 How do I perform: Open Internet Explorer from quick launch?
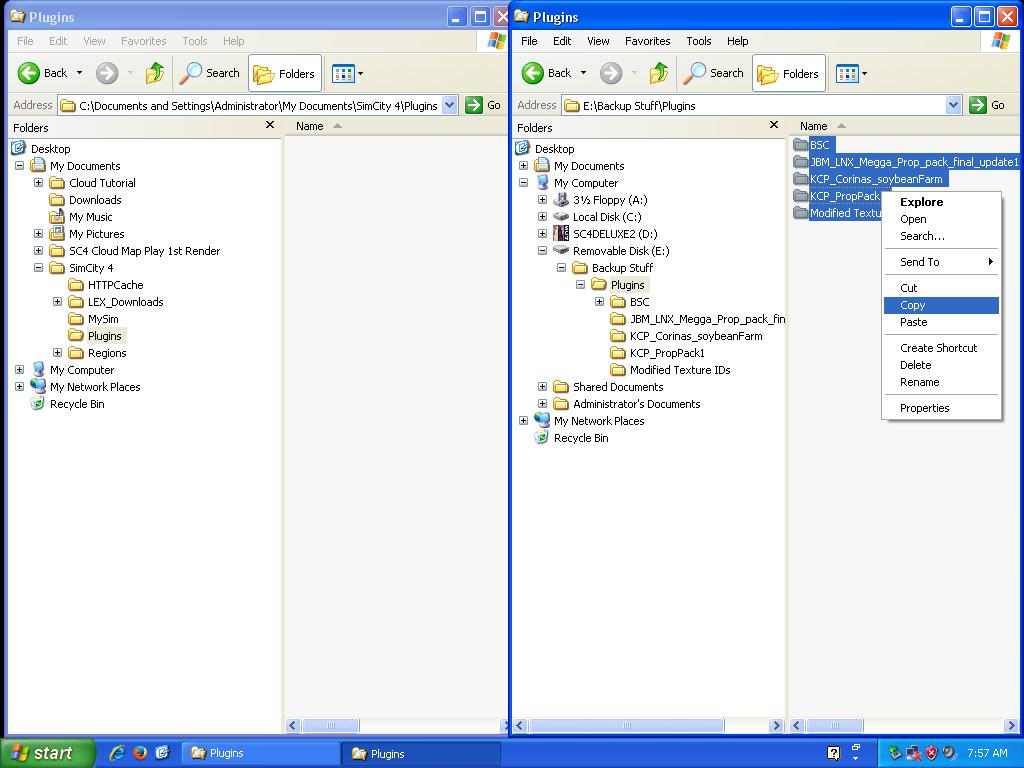118,753
